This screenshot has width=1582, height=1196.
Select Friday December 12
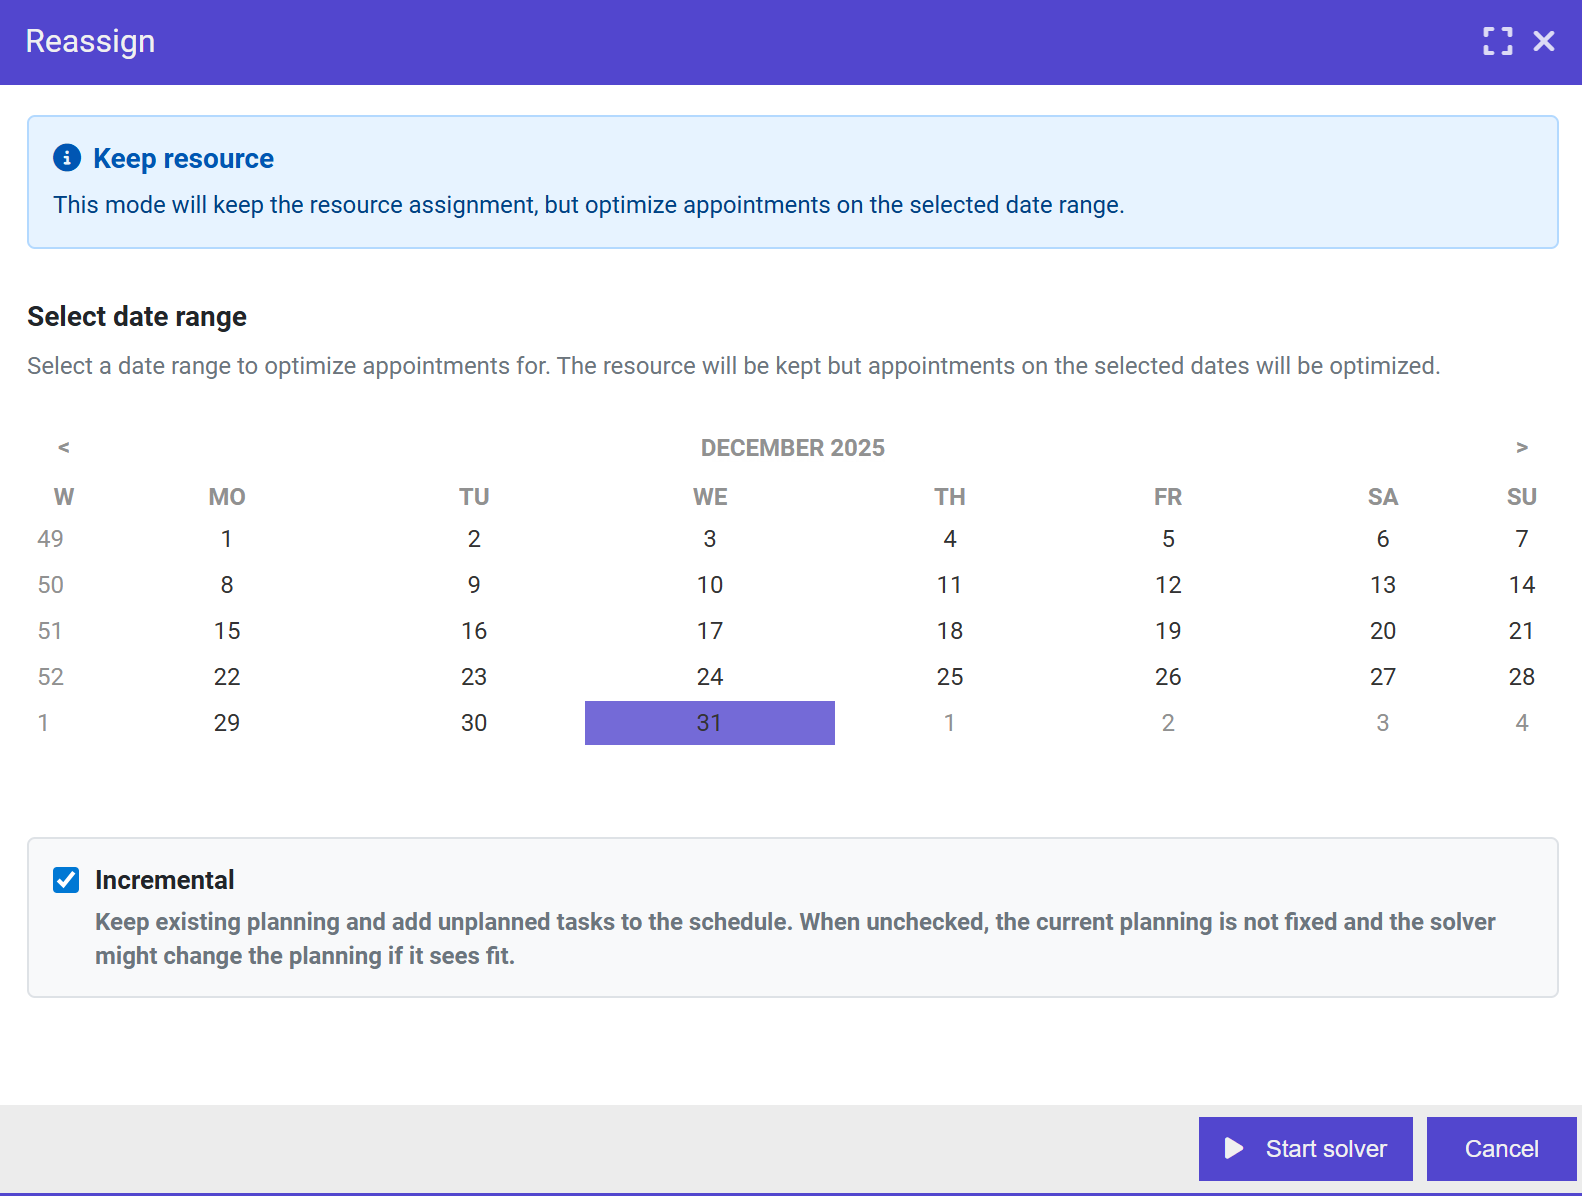[x=1167, y=585]
